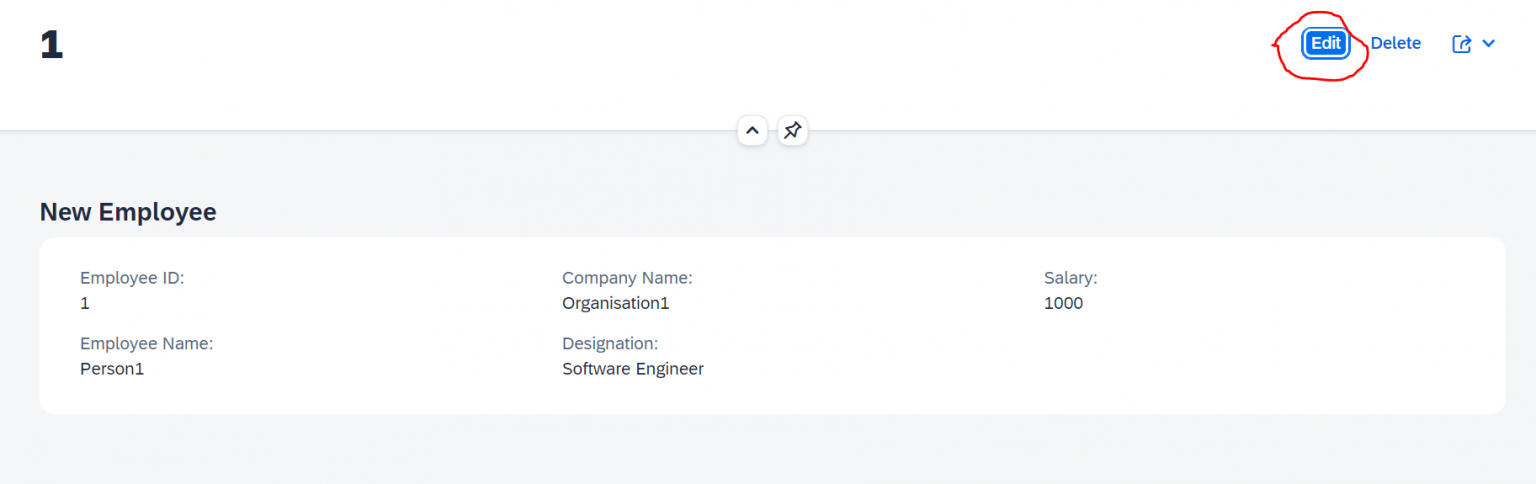This screenshot has height=484, width=1536.
Task: Click the Salary field label
Action: [x=1070, y=278]
